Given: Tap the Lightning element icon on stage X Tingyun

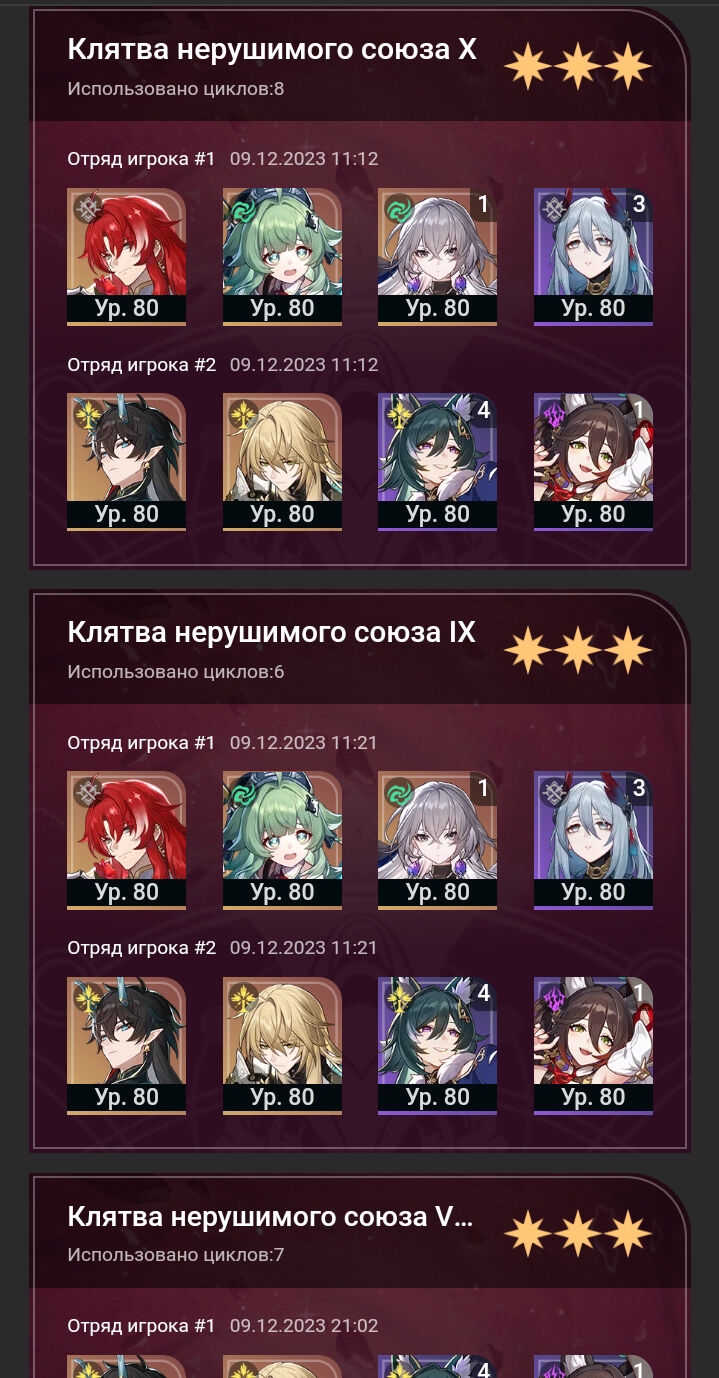Looking at the screenshot, I should [554, 413].
